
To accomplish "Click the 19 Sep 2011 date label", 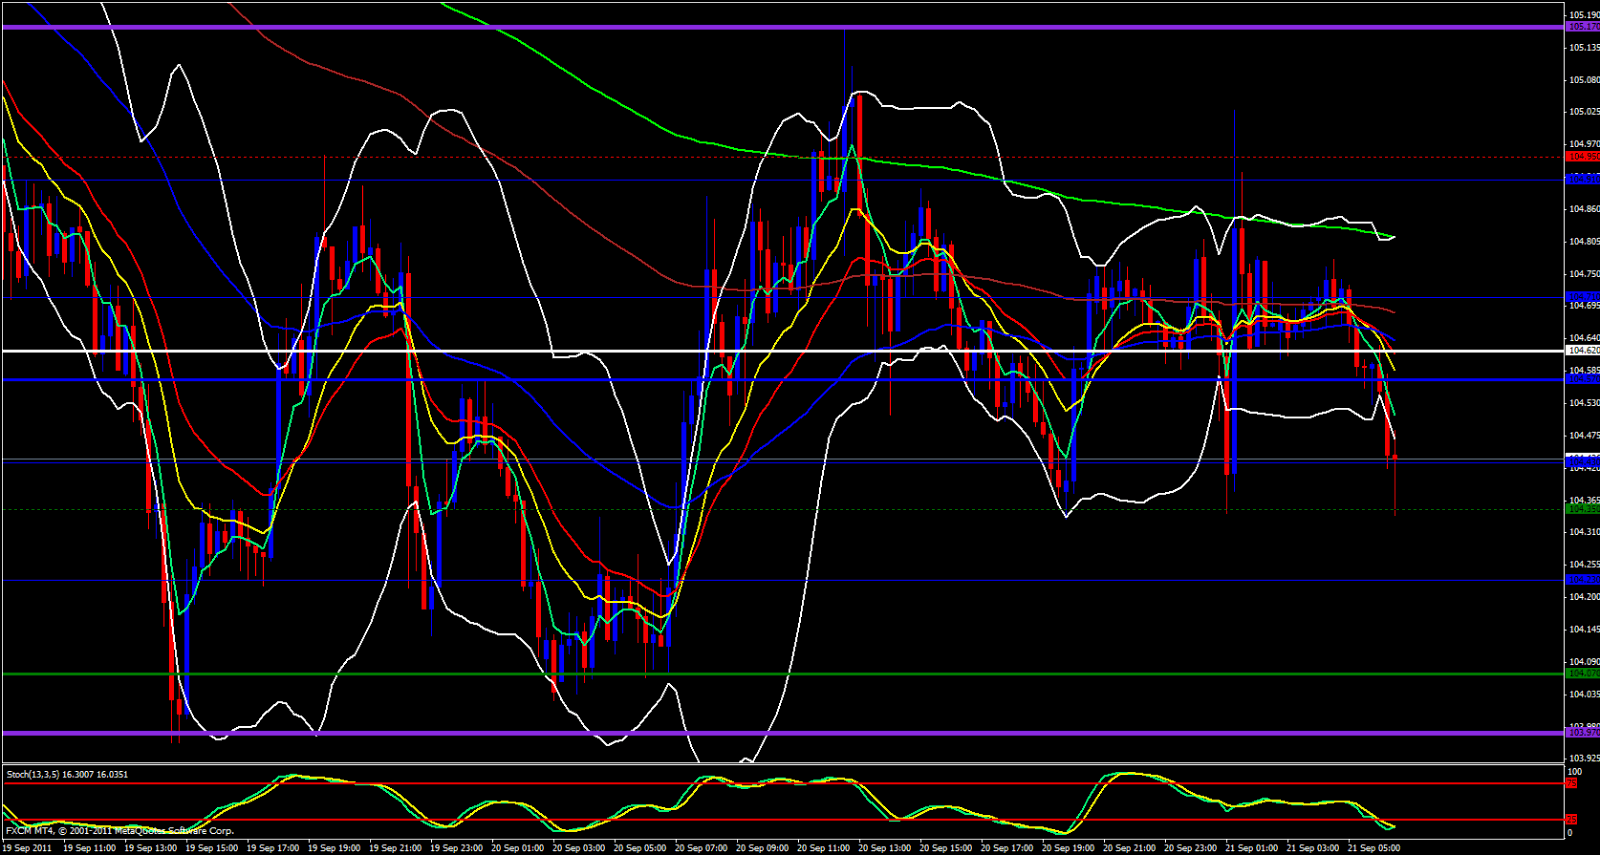I will tap(28, 848).
